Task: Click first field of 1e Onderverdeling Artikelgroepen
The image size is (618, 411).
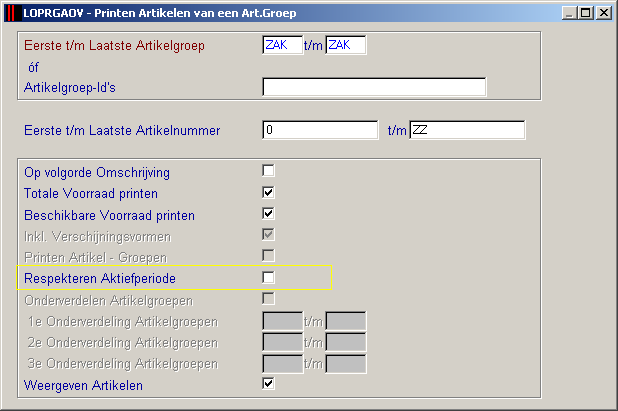Action: (x=283, y=321)
